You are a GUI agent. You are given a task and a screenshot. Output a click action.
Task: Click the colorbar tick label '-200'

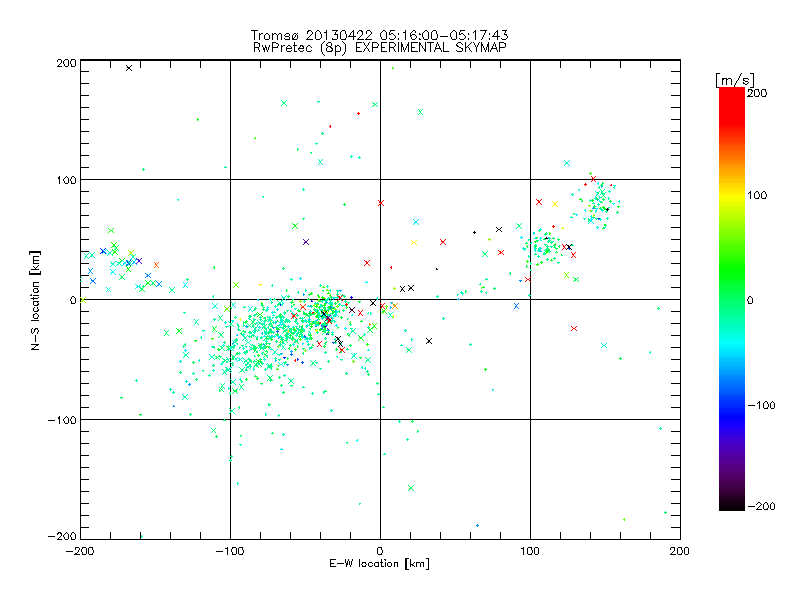(761, 506)
